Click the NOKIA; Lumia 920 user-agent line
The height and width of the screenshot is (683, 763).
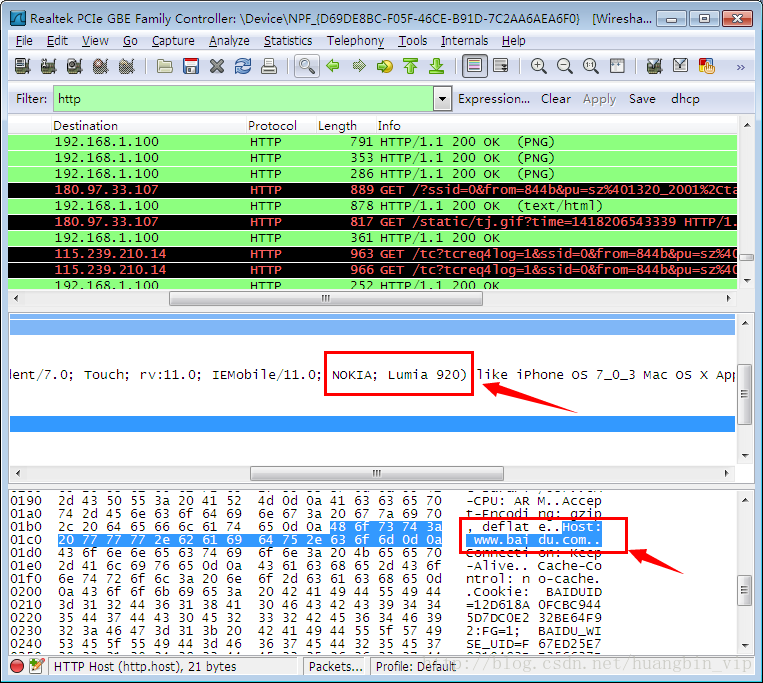coord(373,375)
